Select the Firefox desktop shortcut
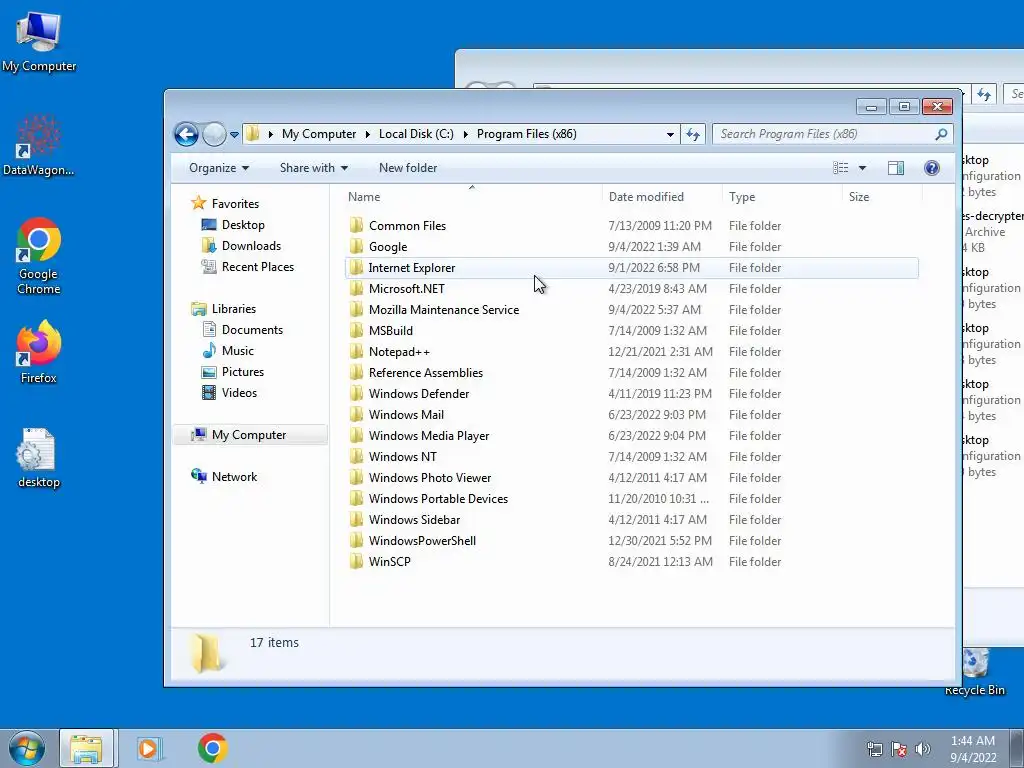The height and width of the screenshot is (768, 1024). [x=39, y=352]
